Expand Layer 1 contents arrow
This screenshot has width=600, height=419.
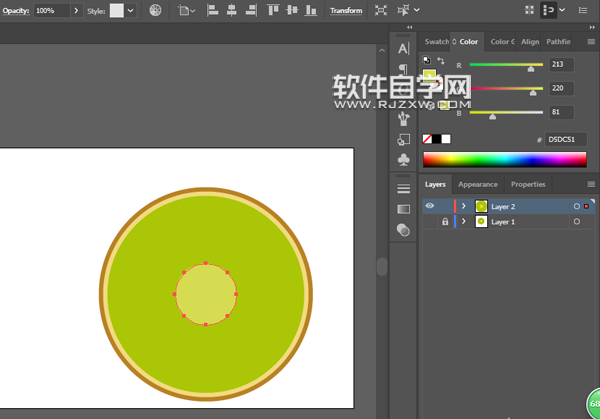click(464, 221)
